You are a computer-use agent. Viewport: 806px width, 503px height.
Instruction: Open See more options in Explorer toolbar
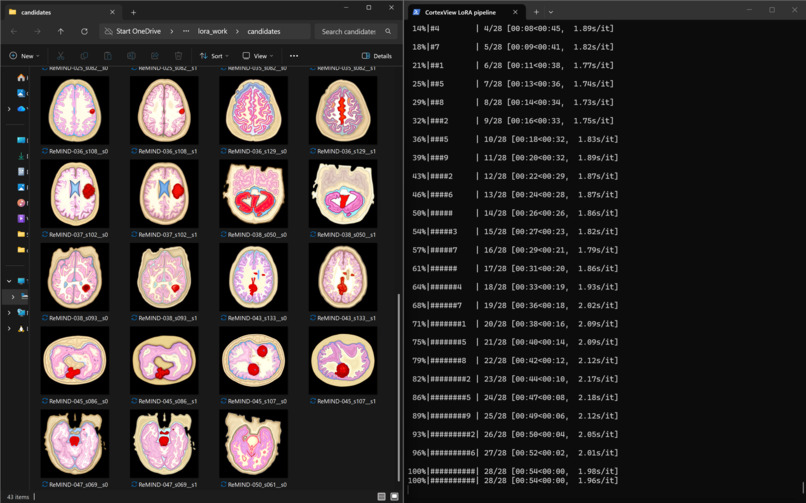tap(294, 55)
